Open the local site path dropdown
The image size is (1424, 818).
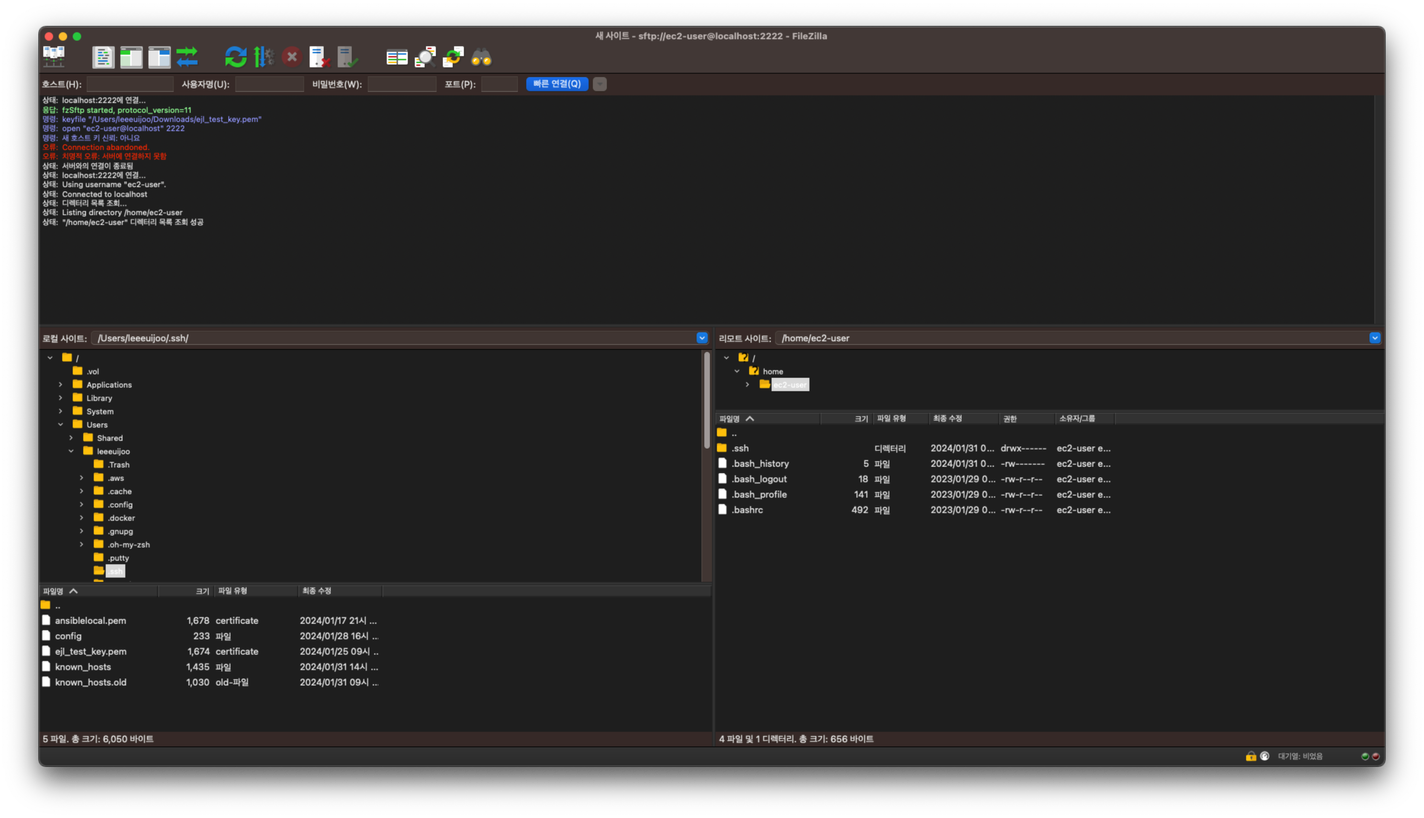(x=701, y=338)
